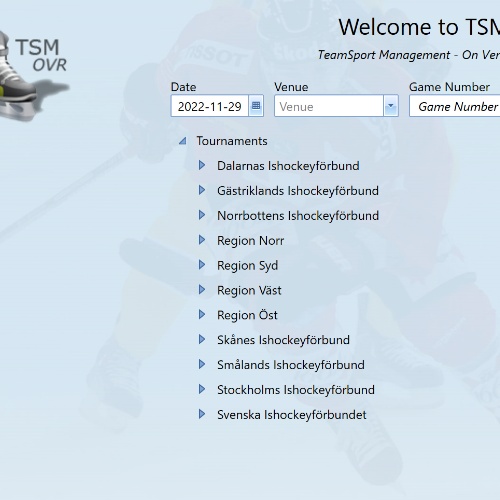Select Stockholms Ishockeyförbund in the tree

click(296, 390)
